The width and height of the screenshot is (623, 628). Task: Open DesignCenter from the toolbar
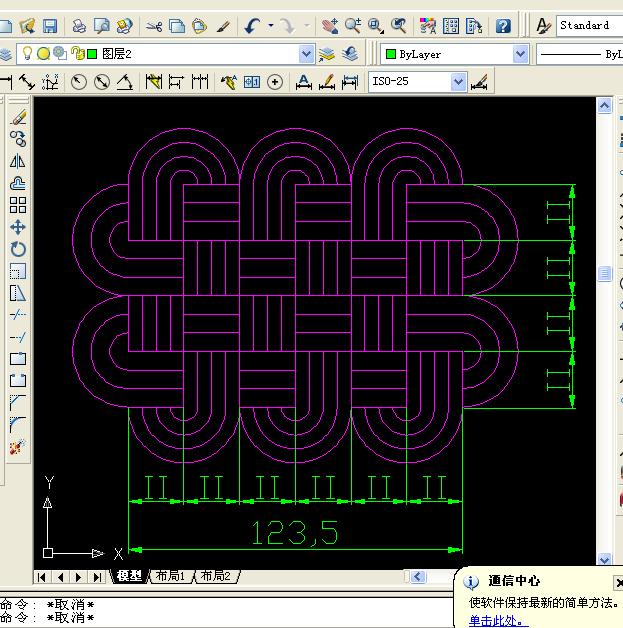point(451,26)
